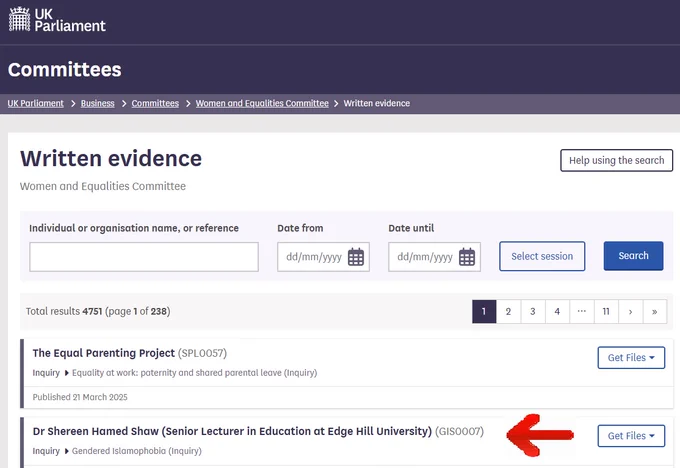680x468 pixels.
Task: Open Equality at work paternity inquiry link
Action: point(194,373)
